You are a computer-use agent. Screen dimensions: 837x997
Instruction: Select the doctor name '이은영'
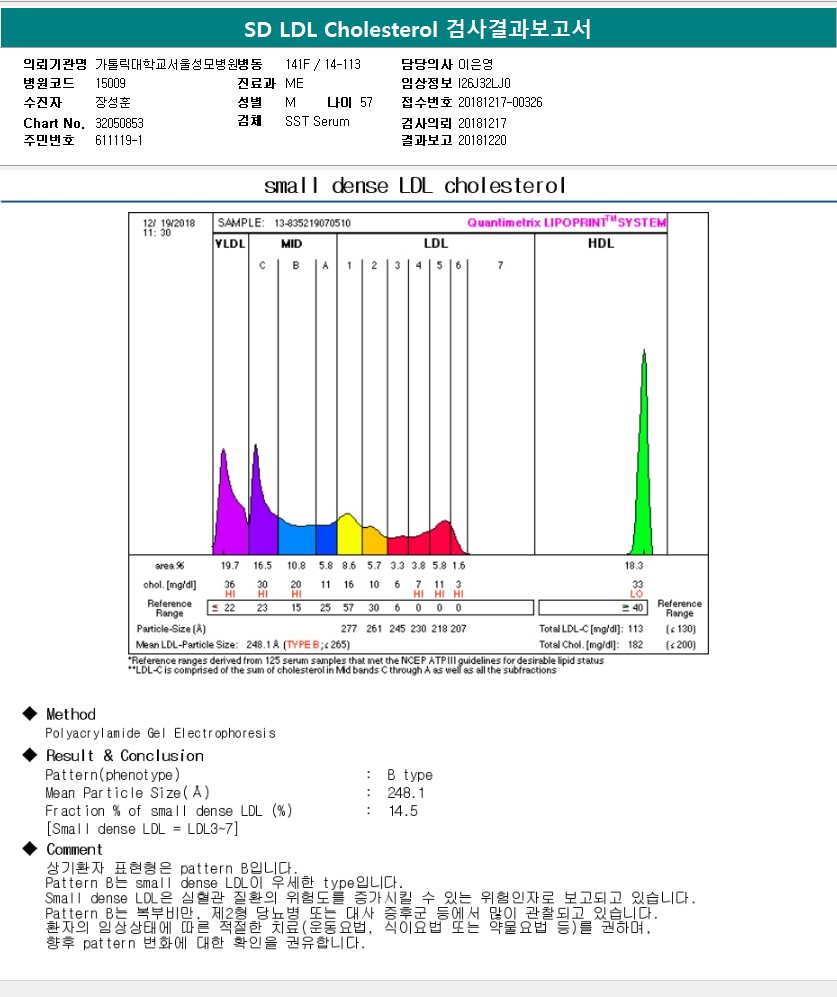coord(475,64)
